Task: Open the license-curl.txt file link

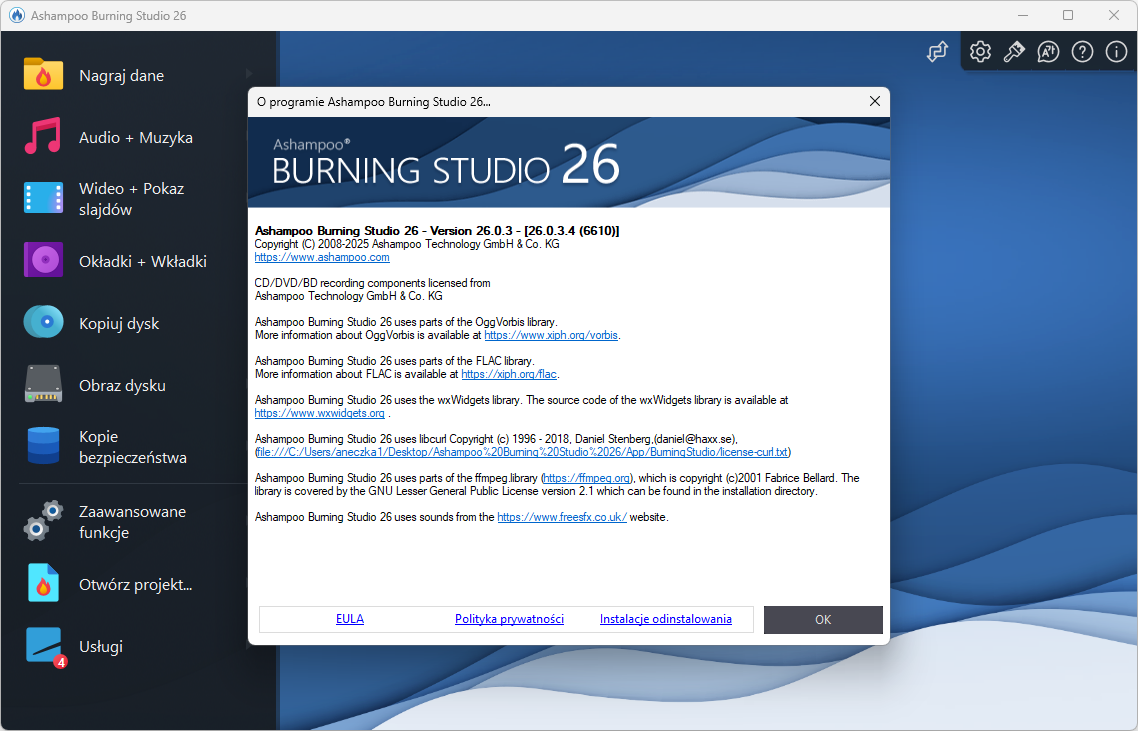Action: tap(523, 452)
